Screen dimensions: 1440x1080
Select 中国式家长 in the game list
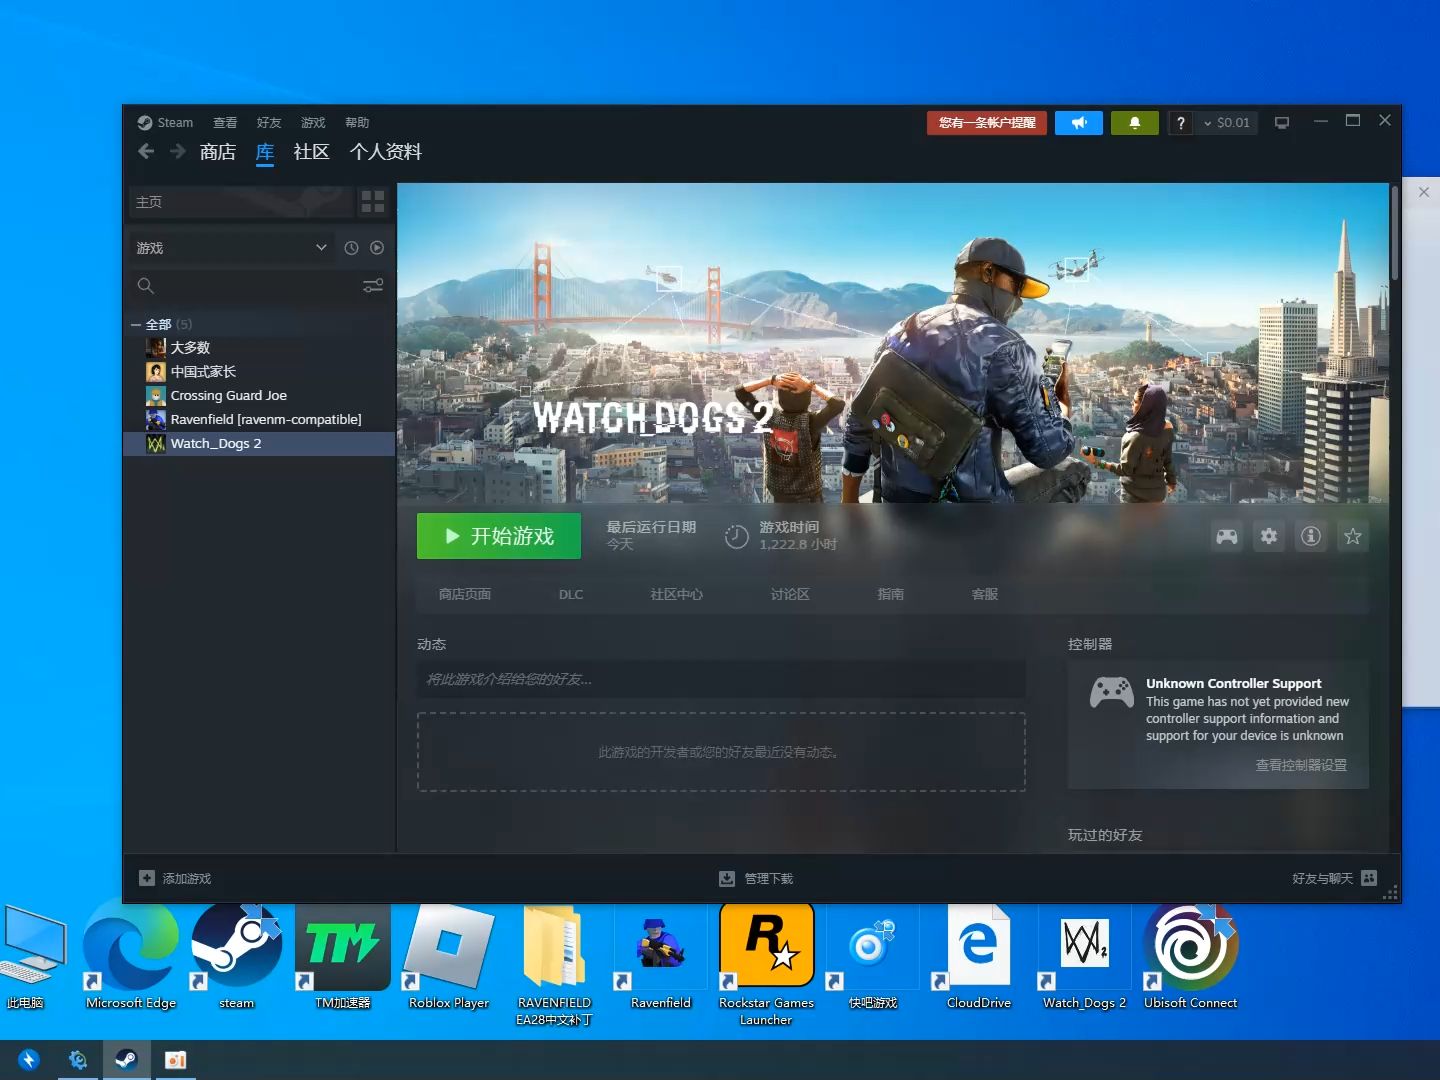(x=259, y=372)
